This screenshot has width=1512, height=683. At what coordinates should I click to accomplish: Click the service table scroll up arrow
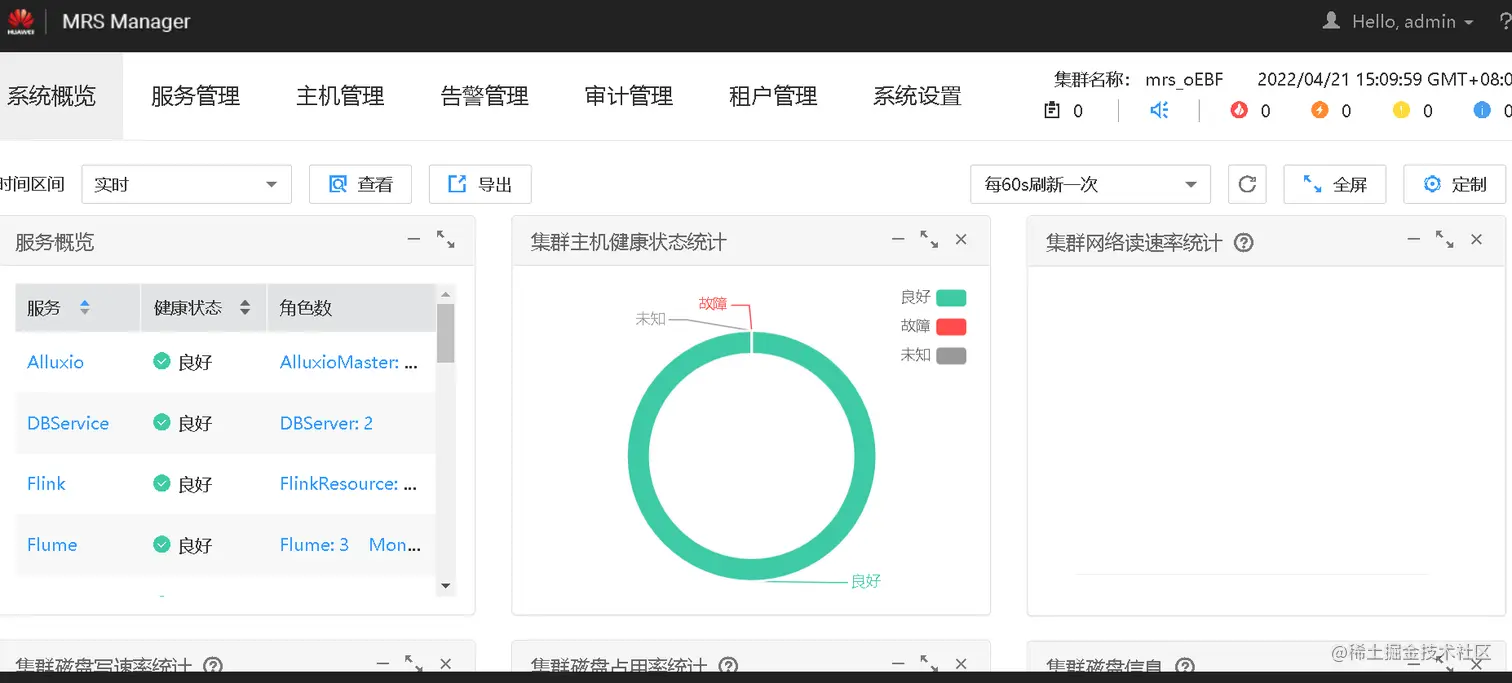tap(446, 294)
